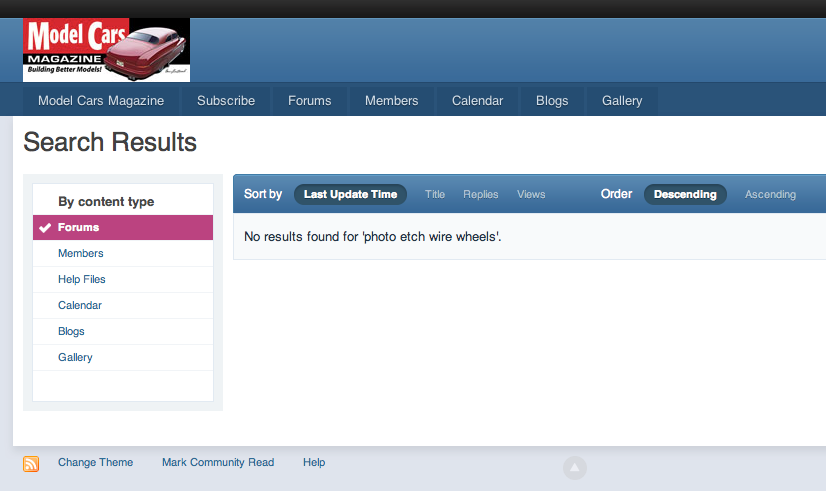Open the Blogs nav tab
The height and width of the screenshot is (491, 826).
(552, 101)
